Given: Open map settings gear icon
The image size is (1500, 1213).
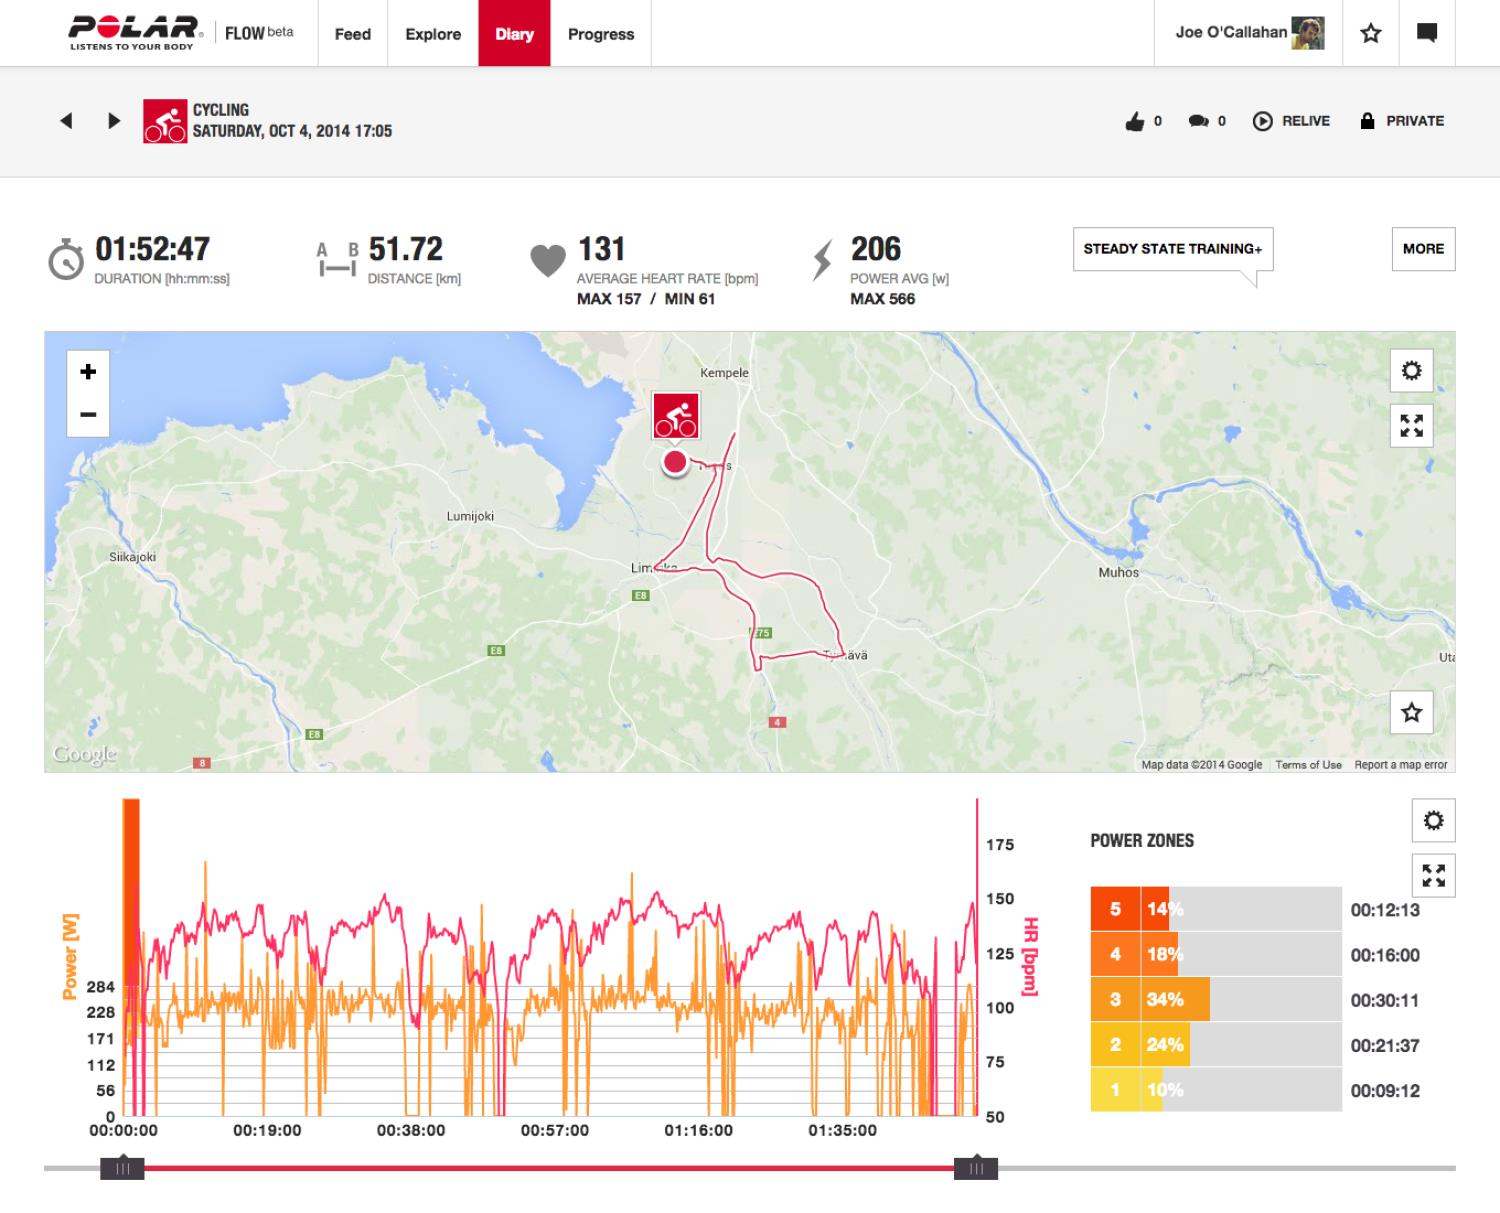Looking at the screenshot, I should coord(1411,371).
